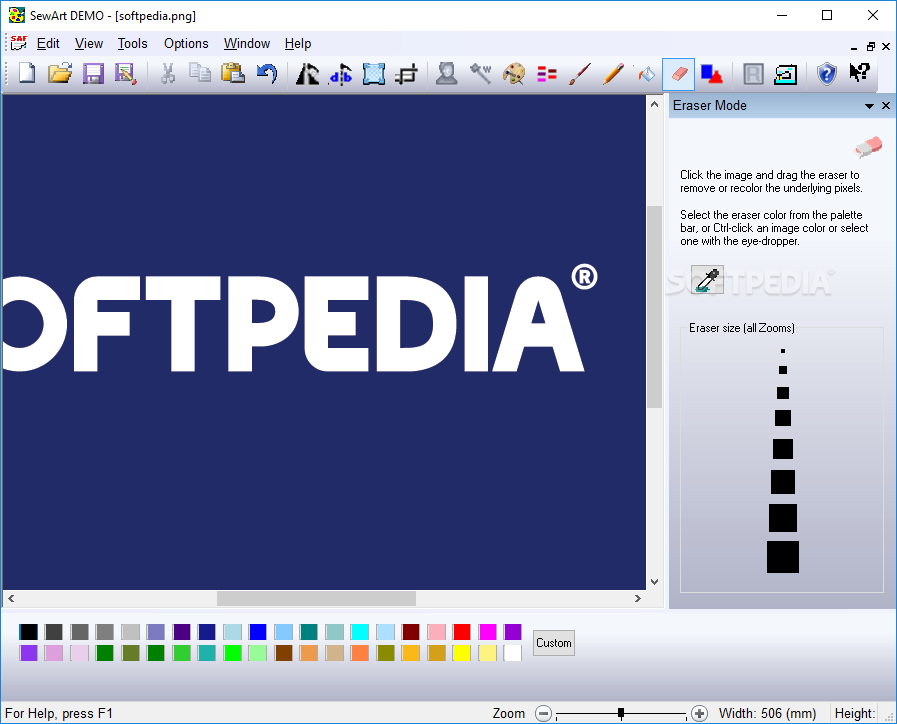Image resolution: width=897 pixels, height=724 pixels.
Task: Select the fourth eraser size square
Action: click(x=783, y=418)
